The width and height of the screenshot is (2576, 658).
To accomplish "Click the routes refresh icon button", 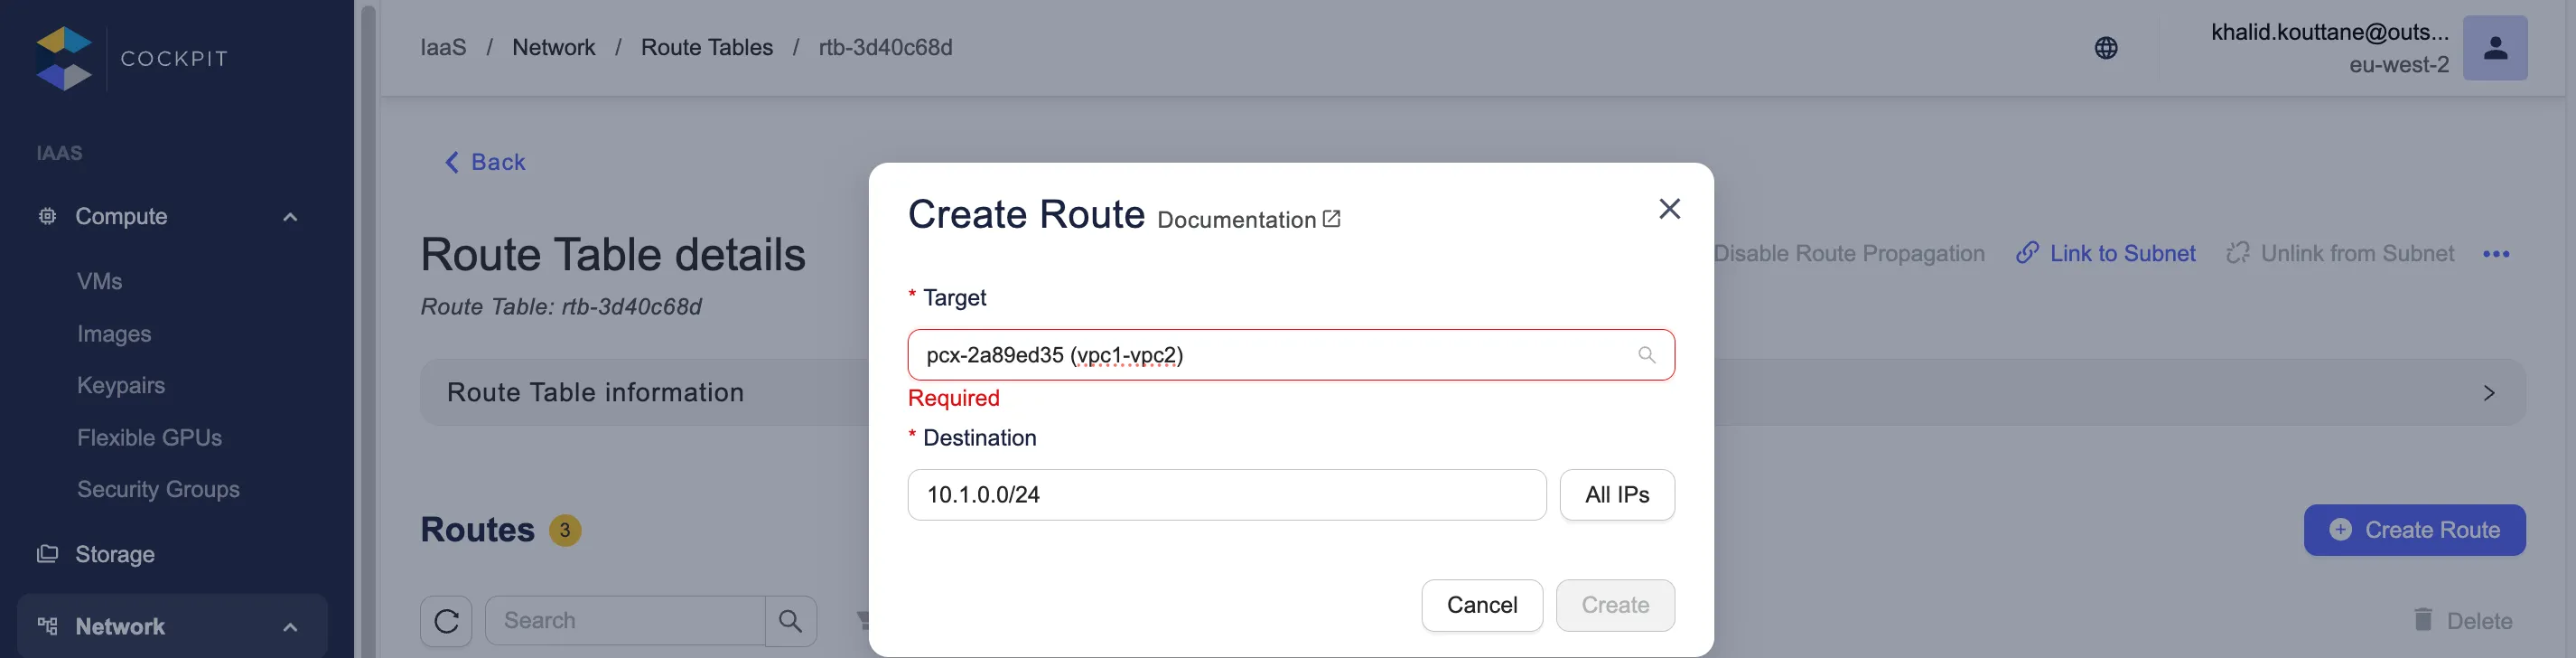I will pyautogui.click(x=446, y=621).
